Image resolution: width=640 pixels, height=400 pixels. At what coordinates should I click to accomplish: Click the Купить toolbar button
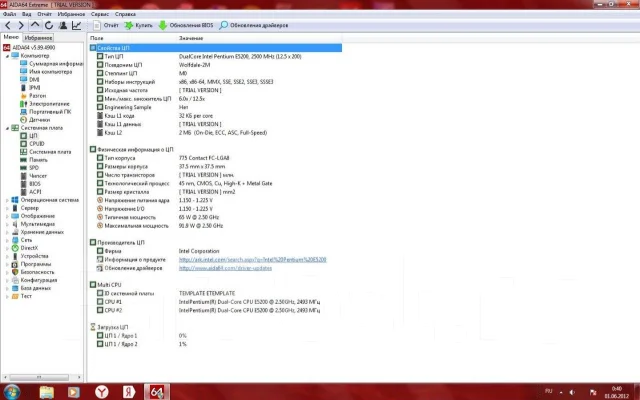click(x=138, y=25)
